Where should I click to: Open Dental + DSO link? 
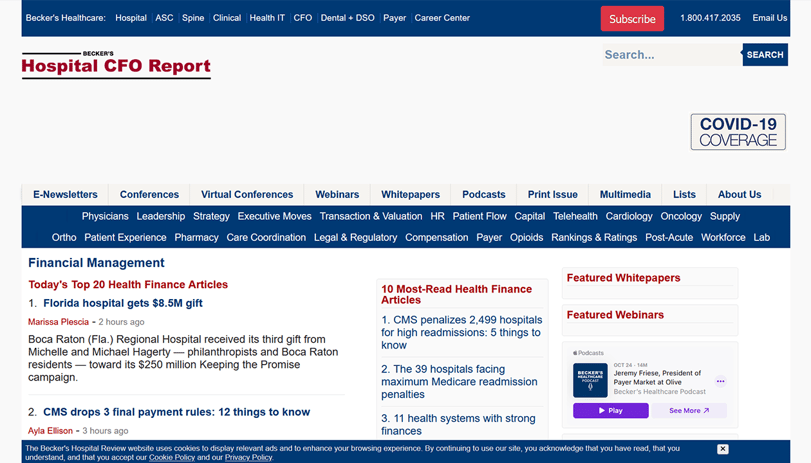point(348,18)
